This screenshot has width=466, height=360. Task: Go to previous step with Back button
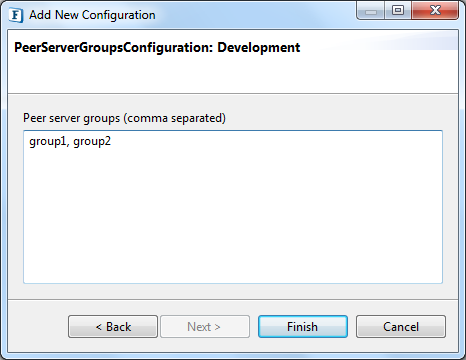click(113, 327)
